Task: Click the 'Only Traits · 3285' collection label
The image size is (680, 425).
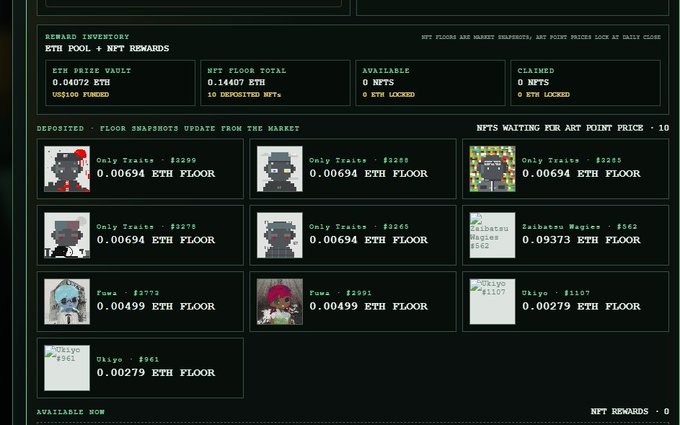Action: click(x=572, y=160)
